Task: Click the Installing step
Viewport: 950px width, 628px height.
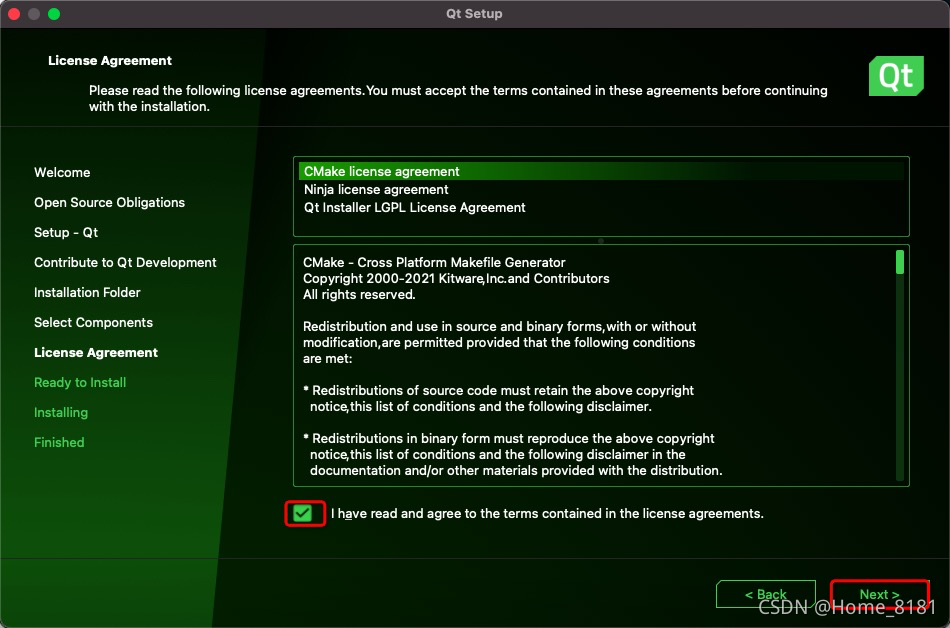Action: [61, 412]
